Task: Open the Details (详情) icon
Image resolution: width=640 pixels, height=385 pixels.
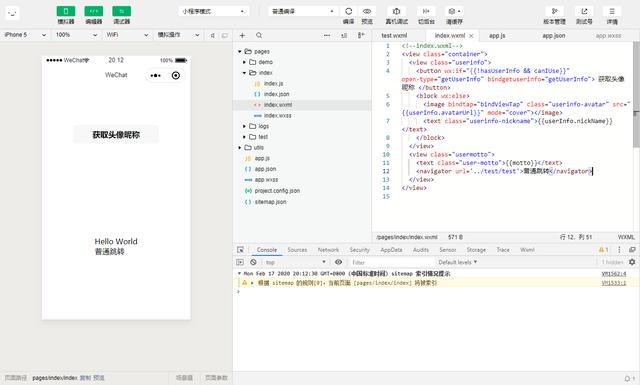Action: coord(612,11)
